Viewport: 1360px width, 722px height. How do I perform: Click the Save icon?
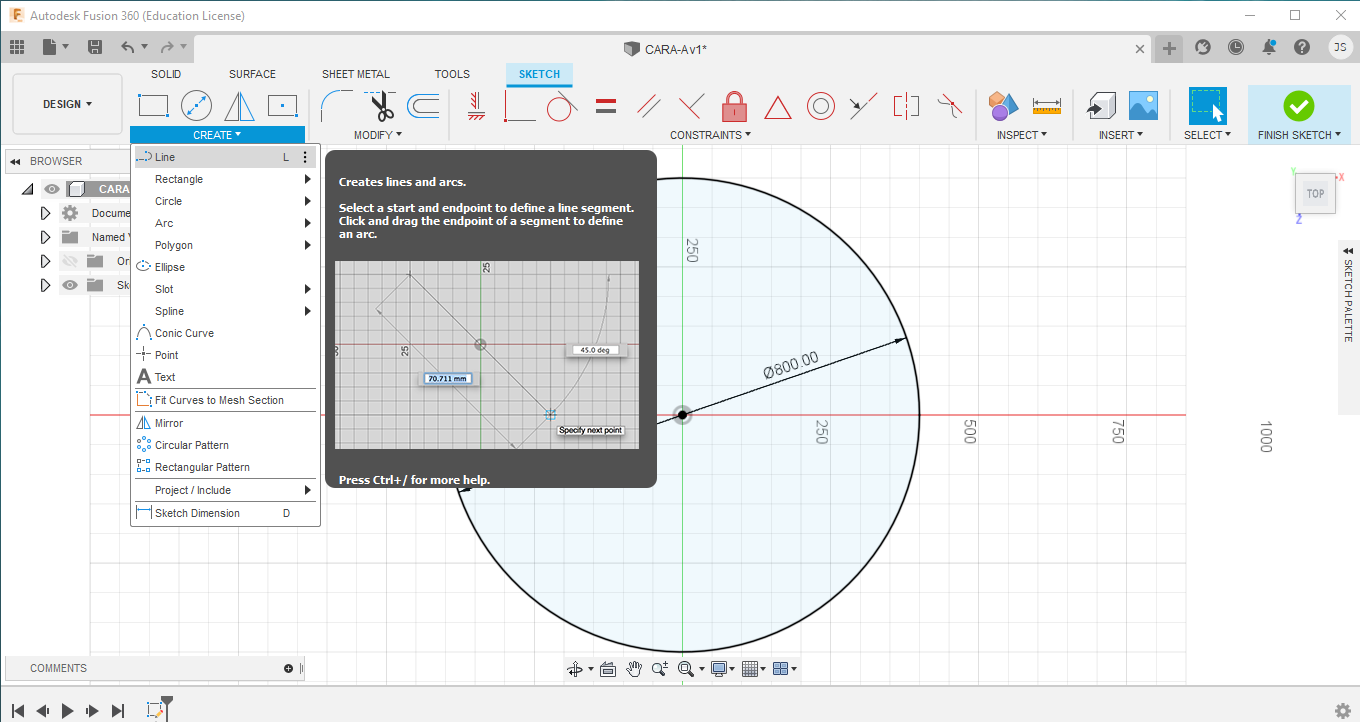point(95,47)
